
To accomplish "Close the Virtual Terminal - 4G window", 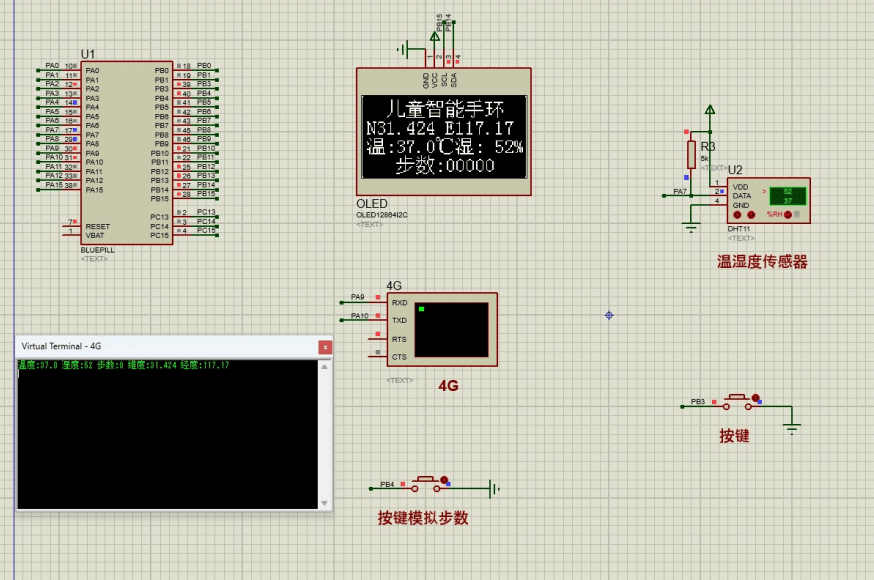I will [x=324, y=346].
